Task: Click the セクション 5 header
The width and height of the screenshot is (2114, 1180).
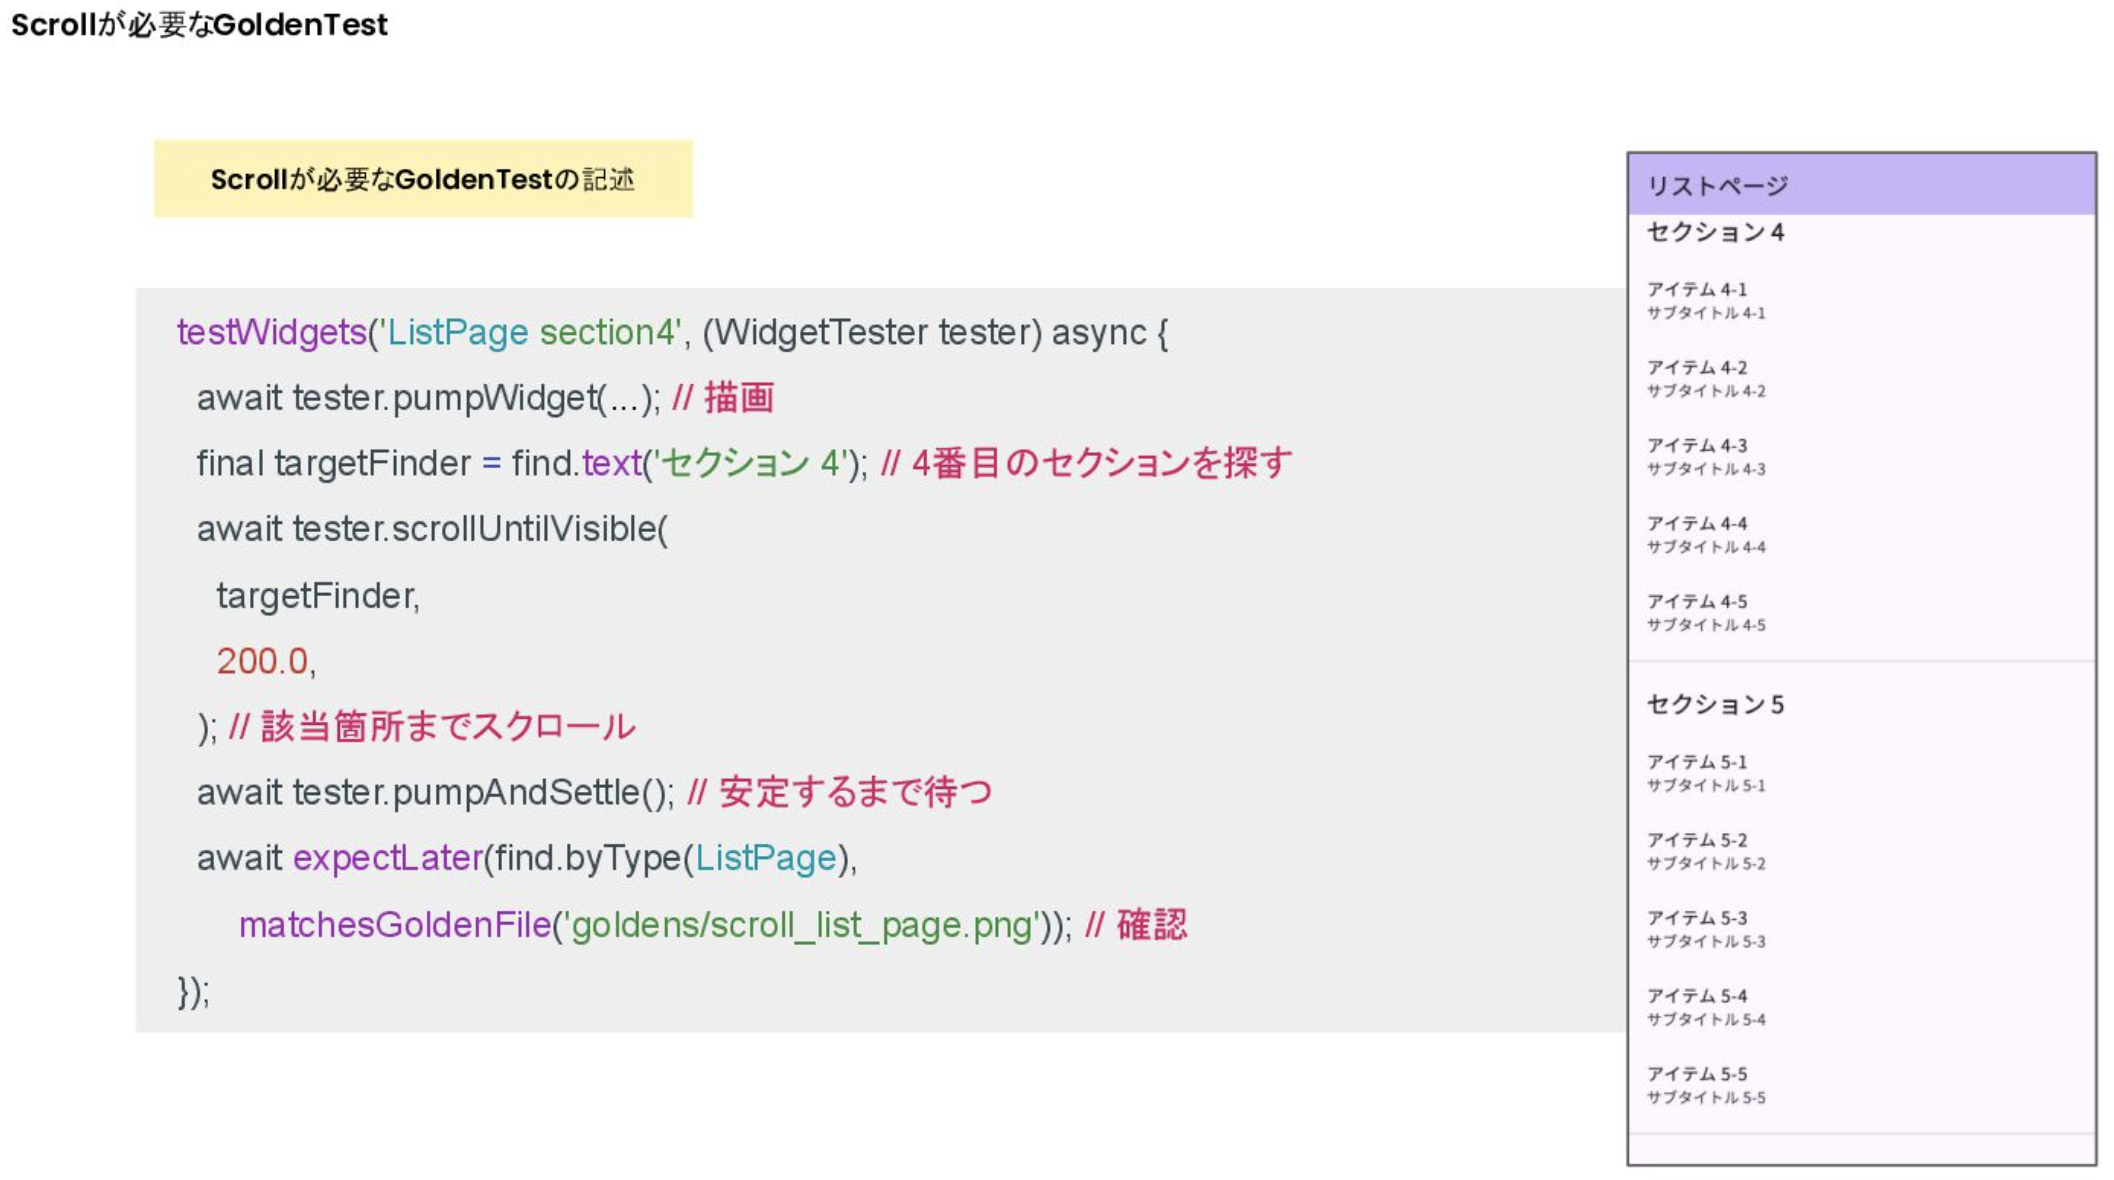Action: pyautogui.click(x=1715, y=704)
